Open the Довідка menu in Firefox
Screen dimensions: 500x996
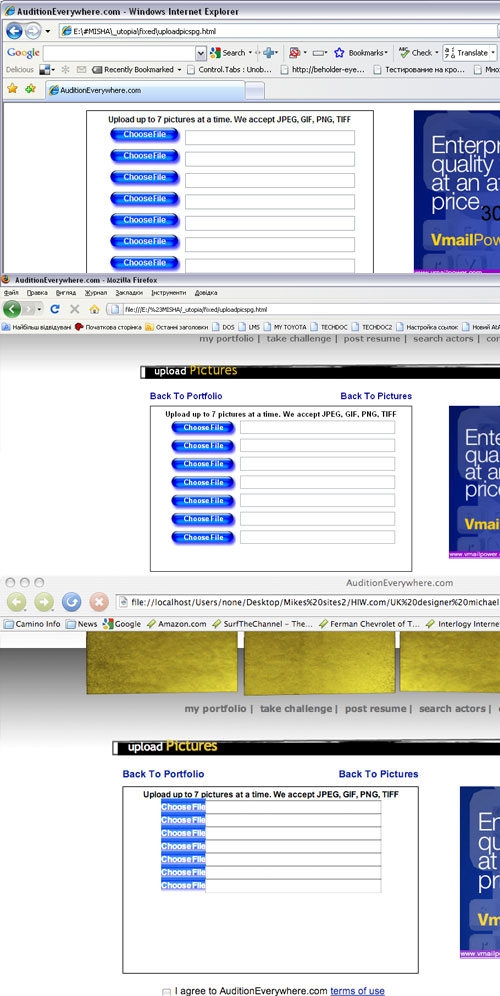[206, 293]
